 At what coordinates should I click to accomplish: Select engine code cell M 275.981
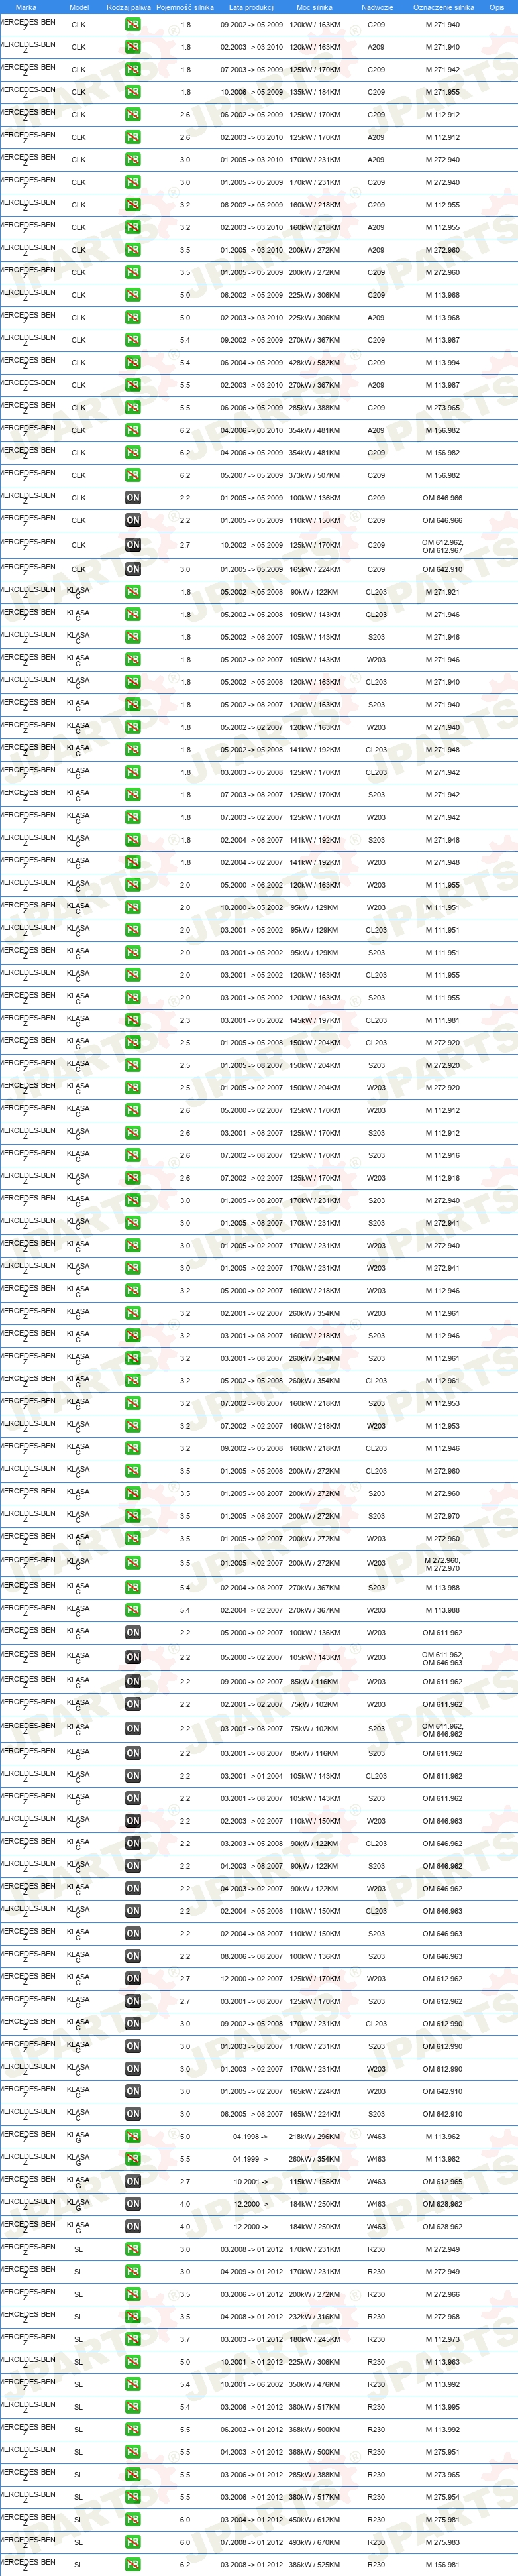click(442, 2519)
